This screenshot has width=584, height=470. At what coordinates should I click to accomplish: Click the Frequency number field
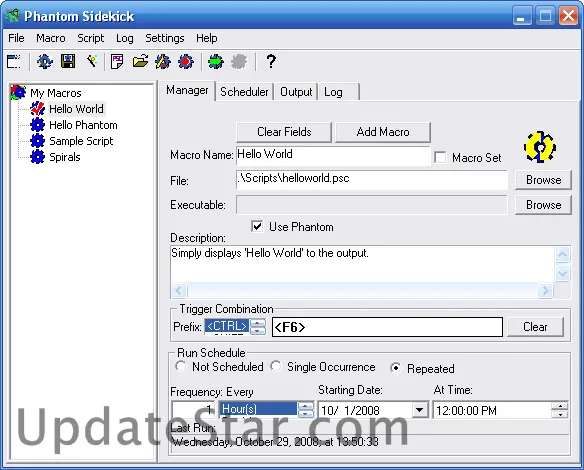pyautogui.click(x=193, y=409)
